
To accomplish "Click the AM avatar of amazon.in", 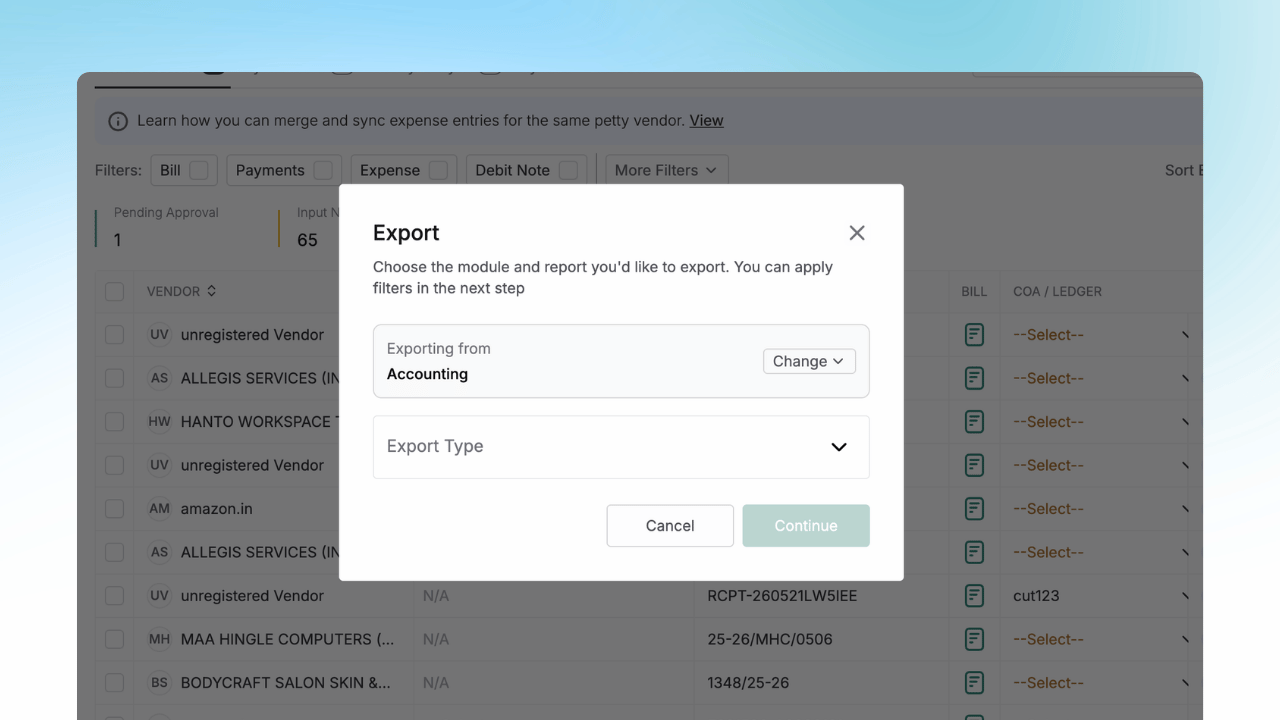I will pos(159,509).
